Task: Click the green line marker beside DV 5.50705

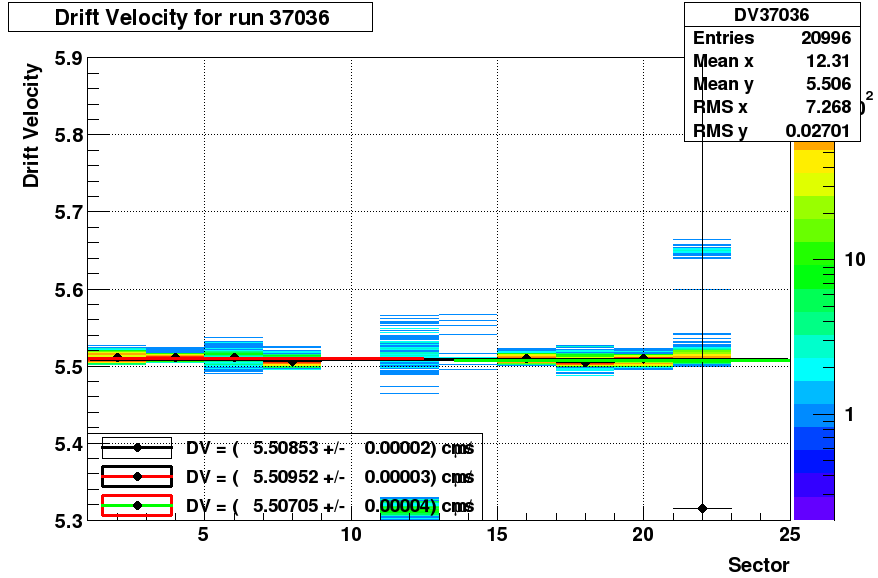Action: point(137,506)
